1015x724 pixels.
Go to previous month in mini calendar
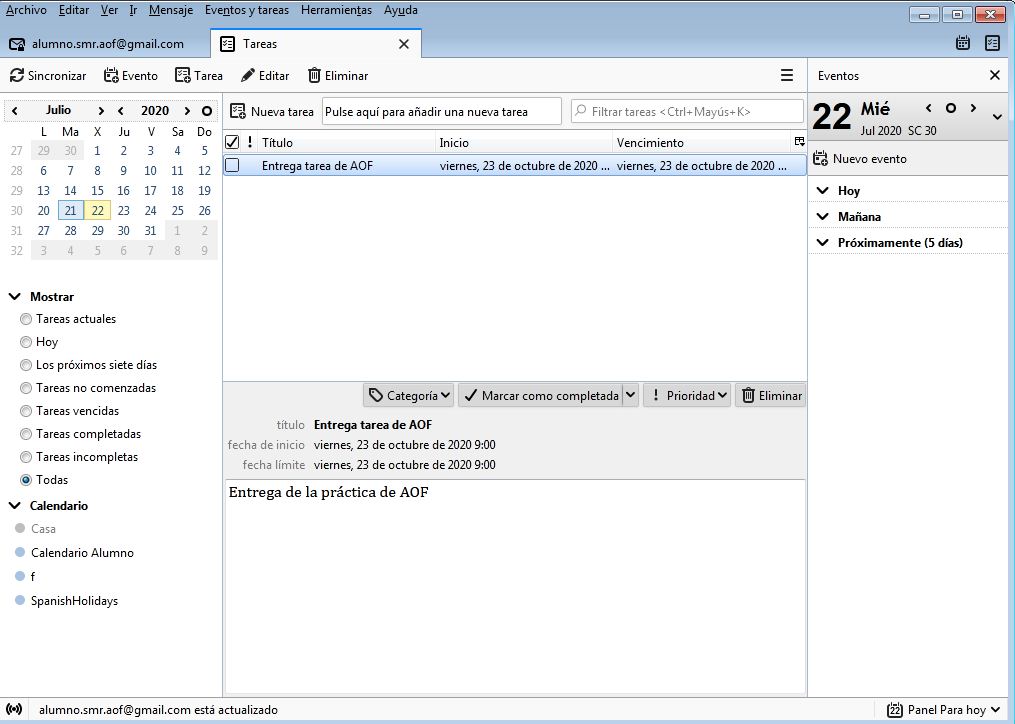tap(15, 111)
